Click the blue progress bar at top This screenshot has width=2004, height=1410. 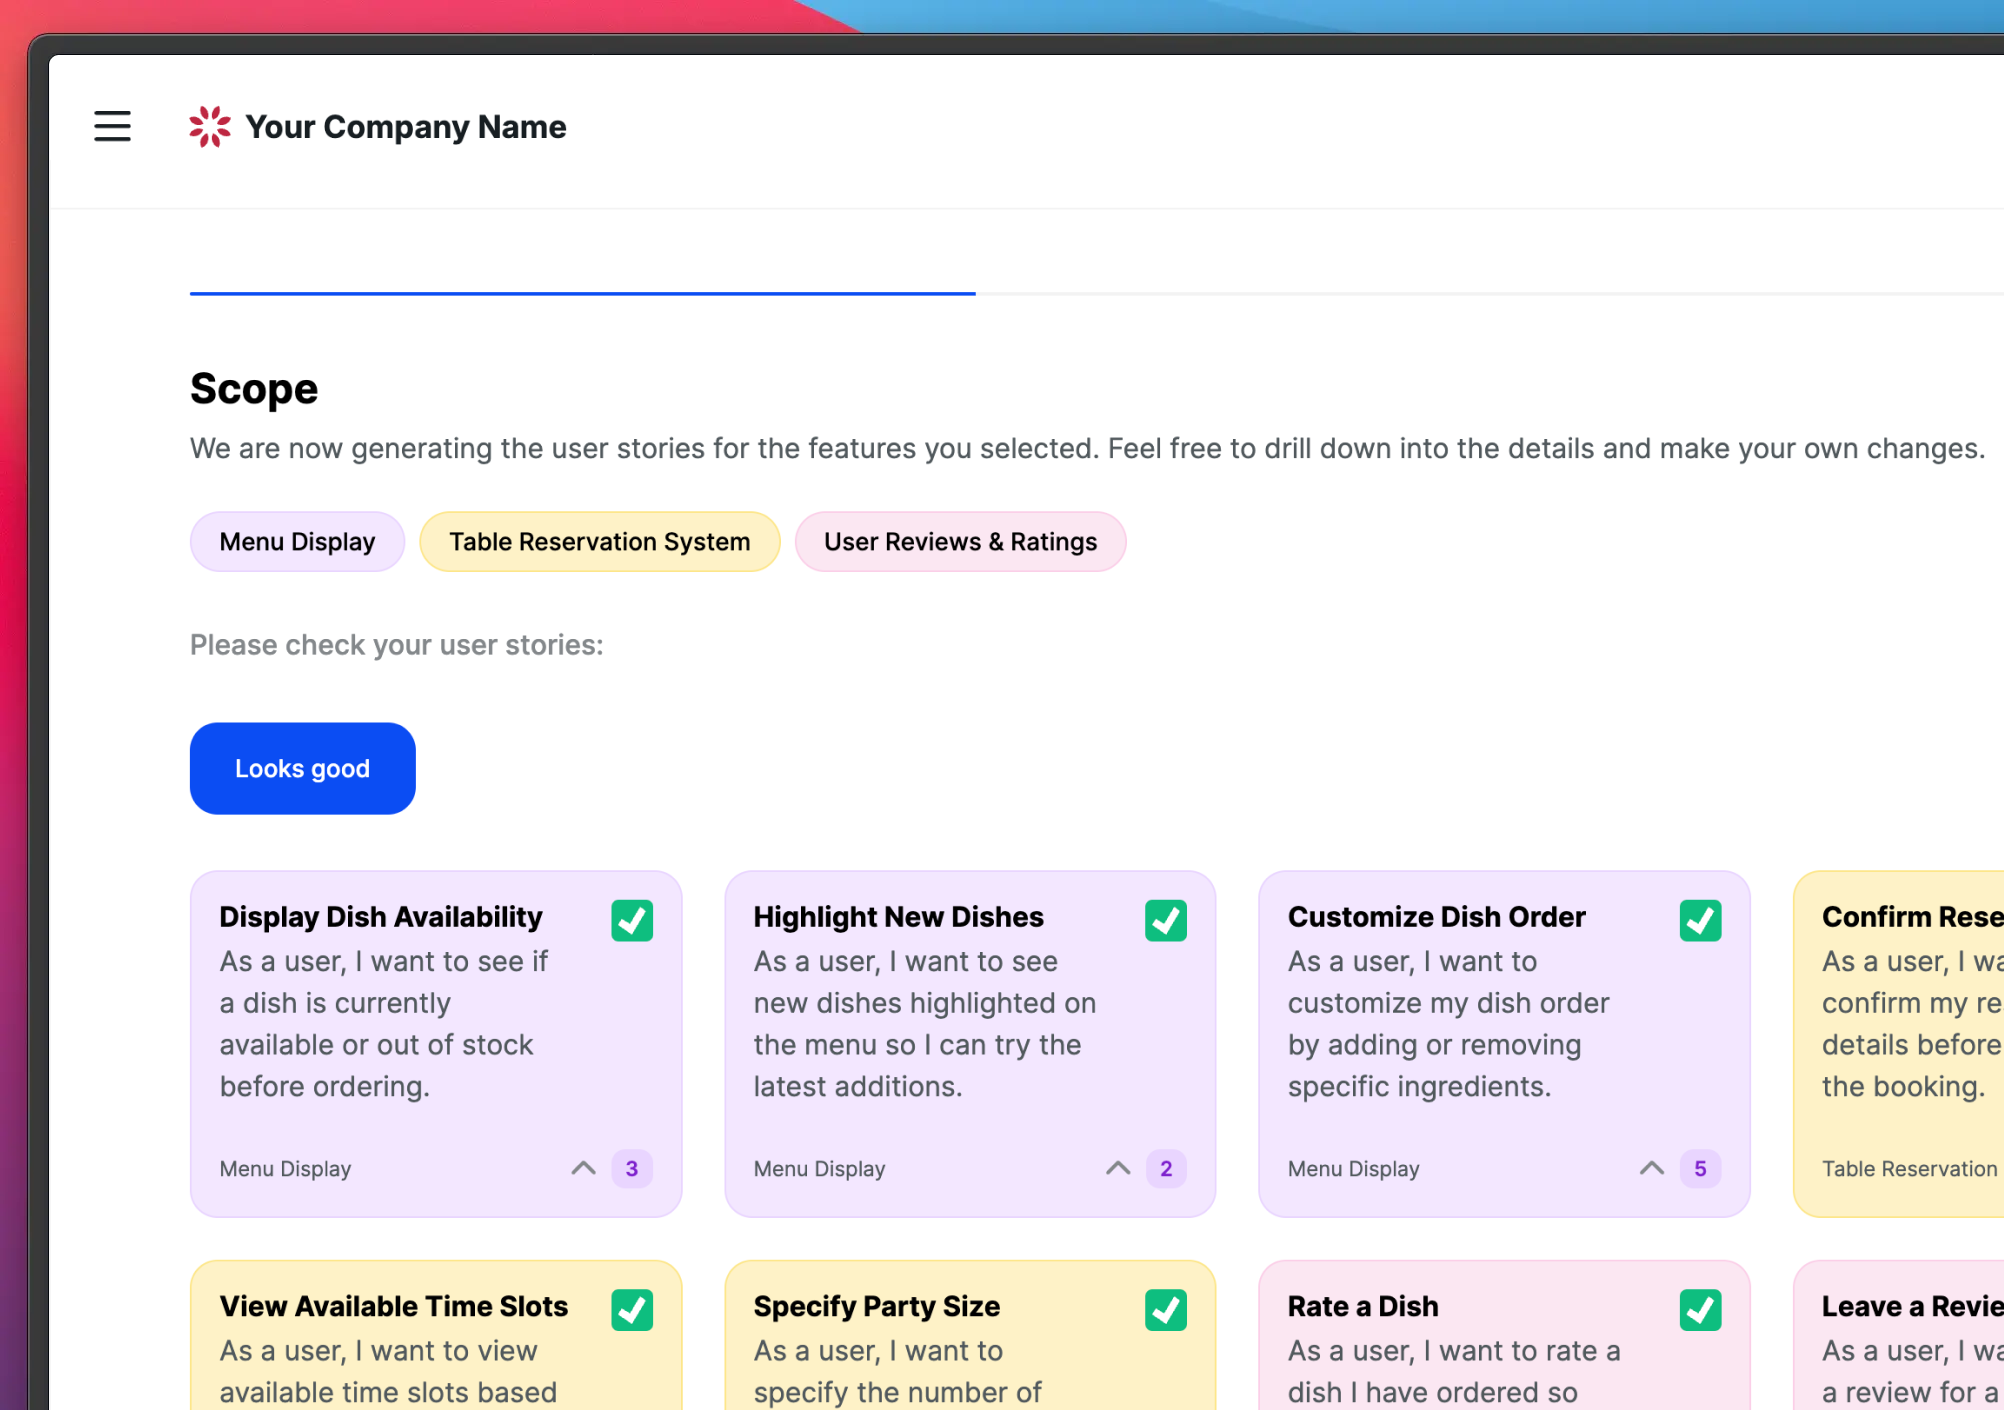click(x=582, y=293)
